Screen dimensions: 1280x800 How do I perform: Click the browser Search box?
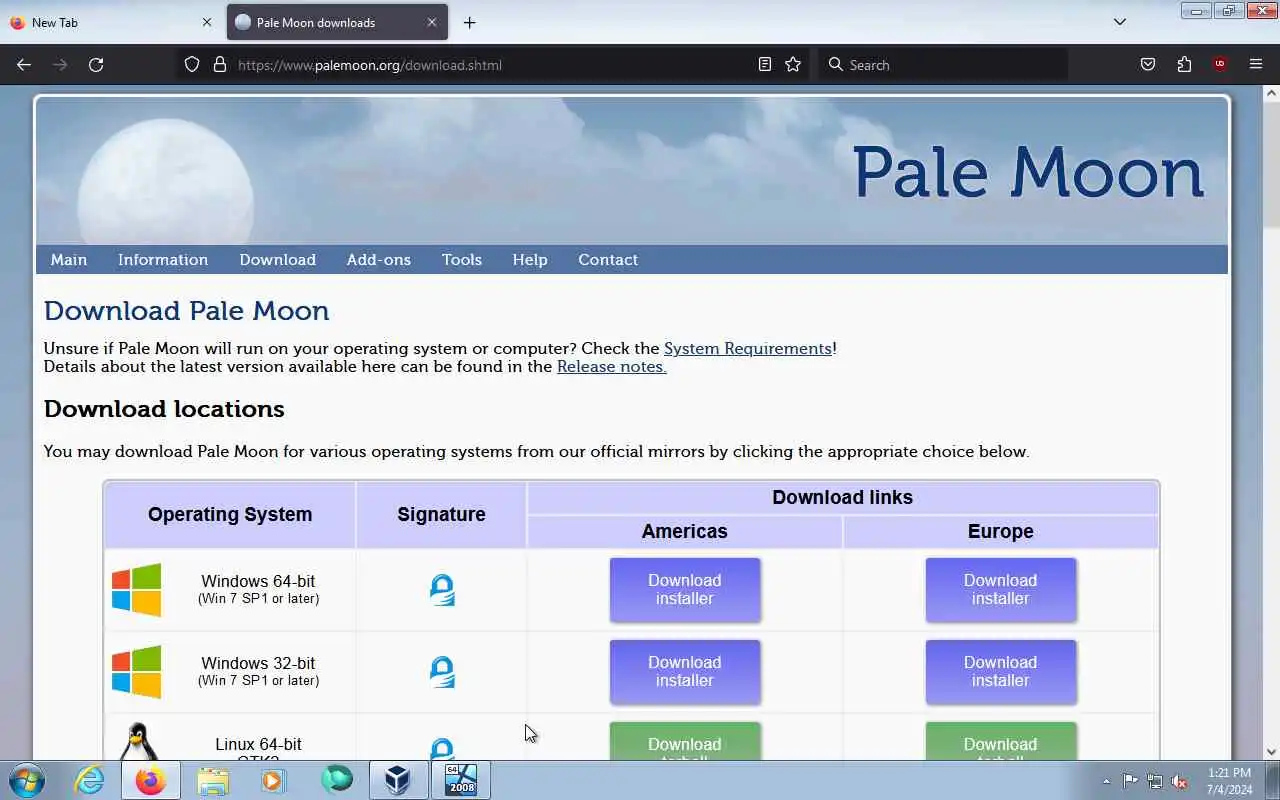click(x=943, y=65)
